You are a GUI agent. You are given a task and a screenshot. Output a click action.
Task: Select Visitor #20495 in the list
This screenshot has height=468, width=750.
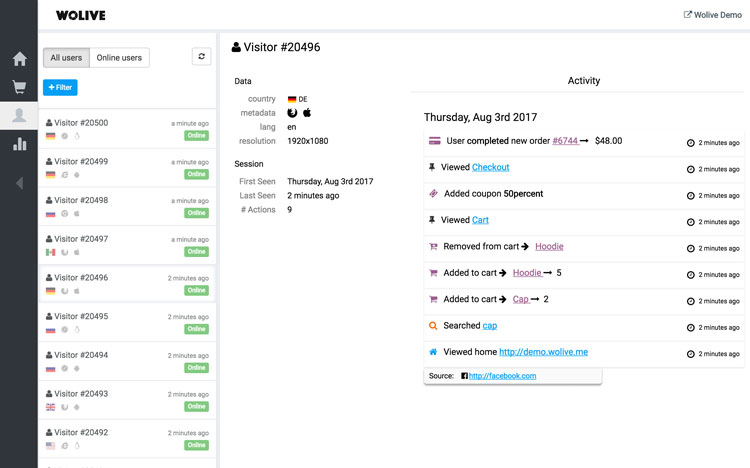pos(127,323)
